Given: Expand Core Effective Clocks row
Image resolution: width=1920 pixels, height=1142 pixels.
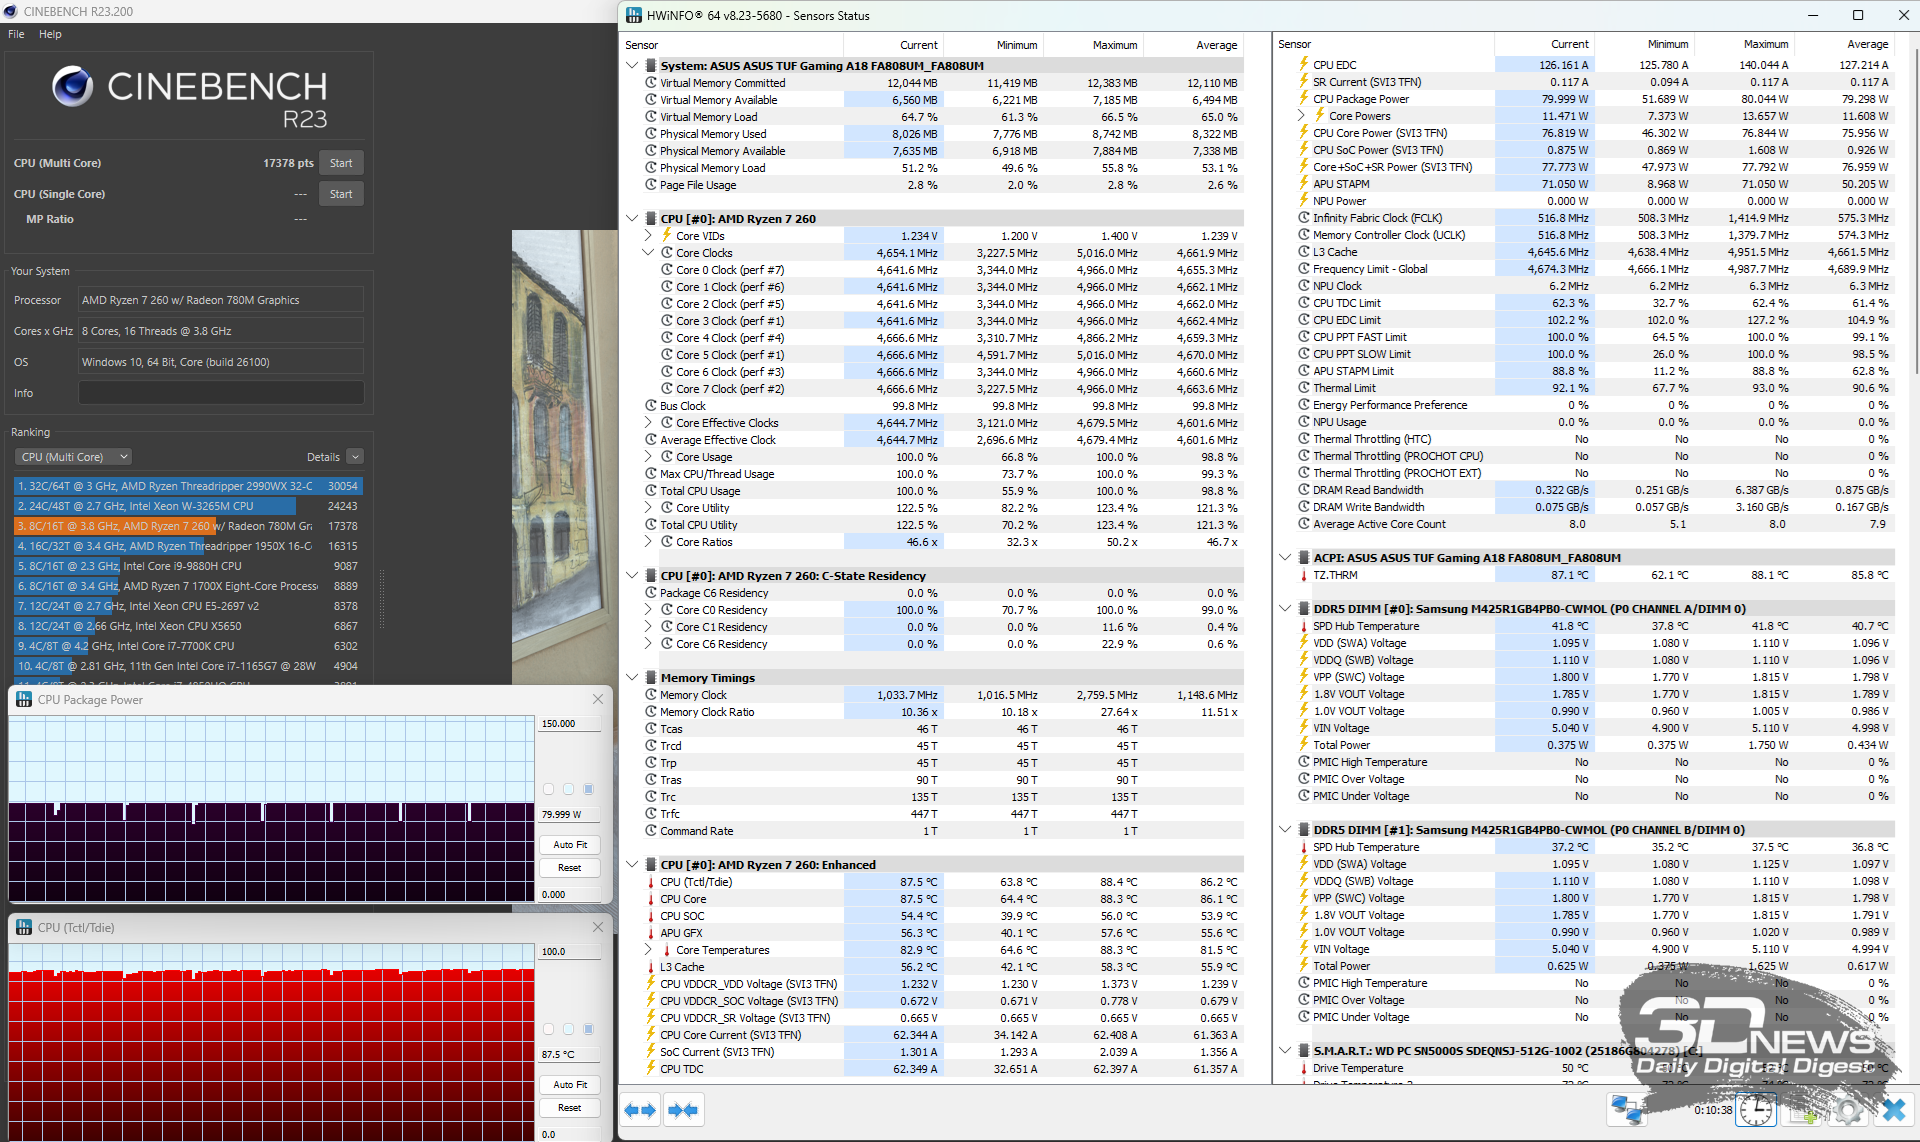Looking at the screenshot, I should pos(648,423).
